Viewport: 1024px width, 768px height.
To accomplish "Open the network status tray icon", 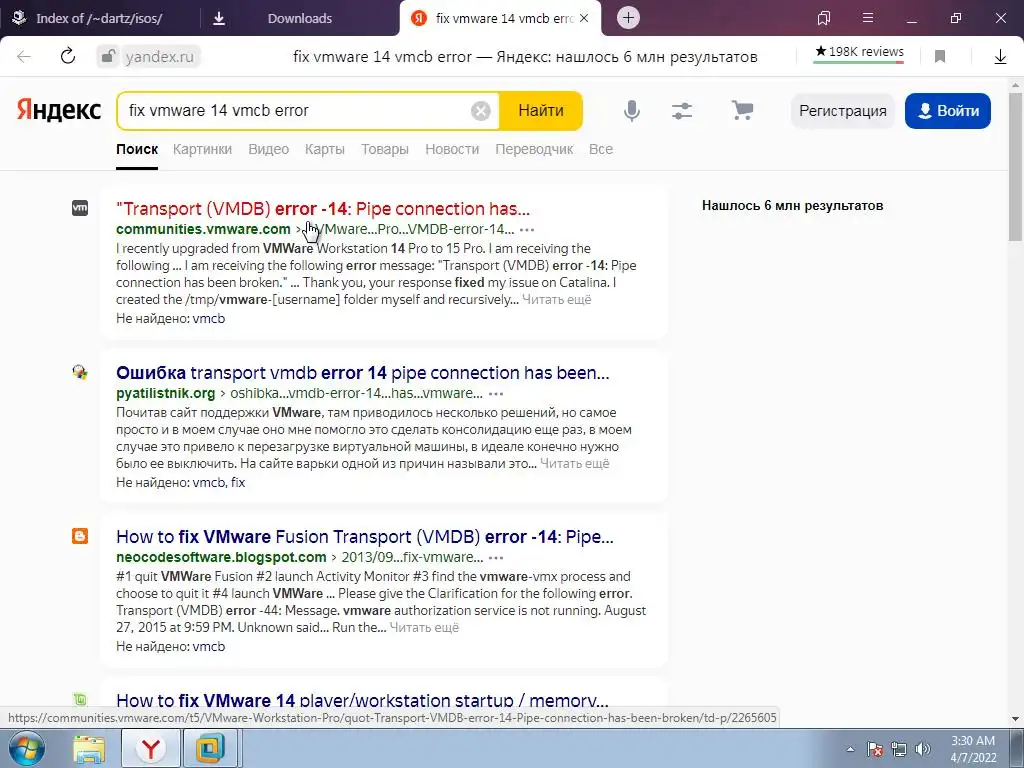I will point(899,749).
